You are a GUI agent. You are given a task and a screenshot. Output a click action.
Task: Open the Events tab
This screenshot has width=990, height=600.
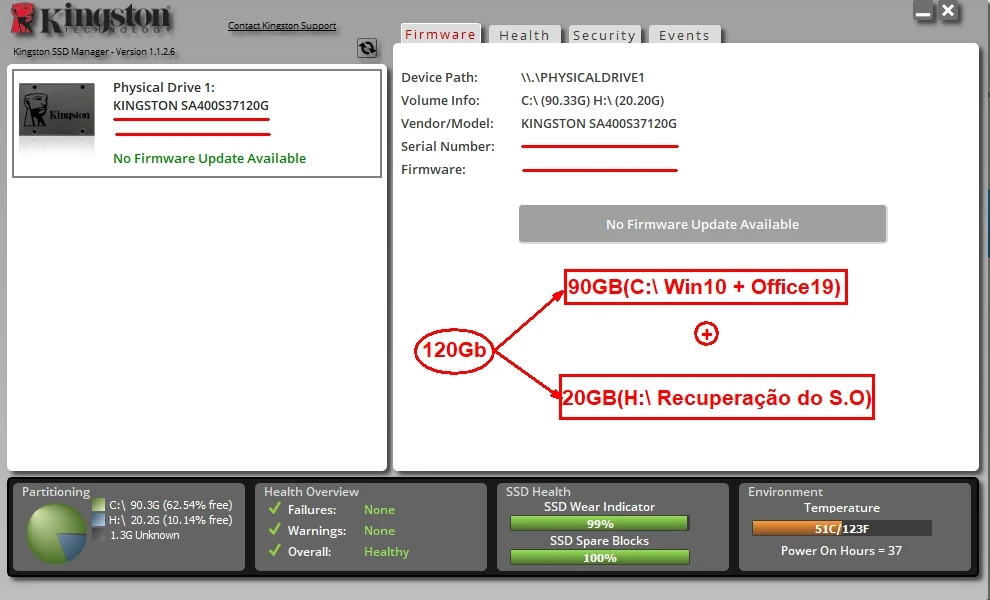click(684, 35)
